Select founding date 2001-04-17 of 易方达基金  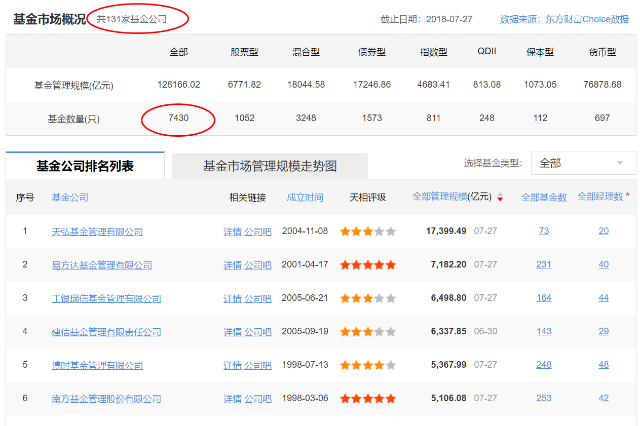click(305, 264)
